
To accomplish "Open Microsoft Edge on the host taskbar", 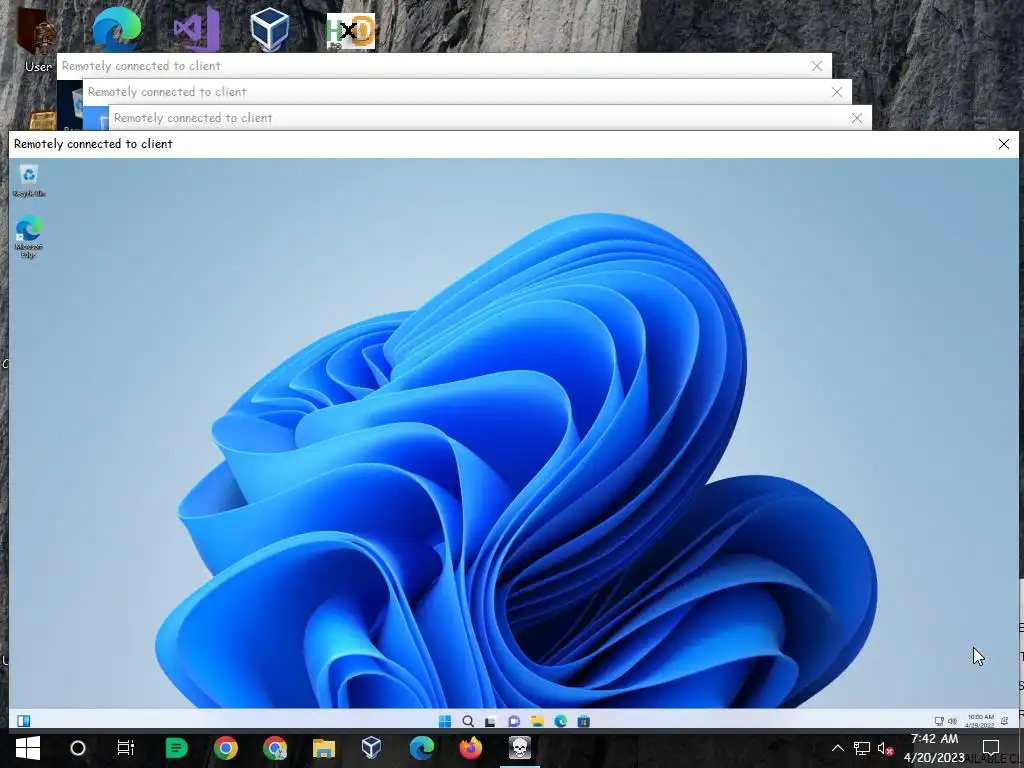I will (422, 748).
